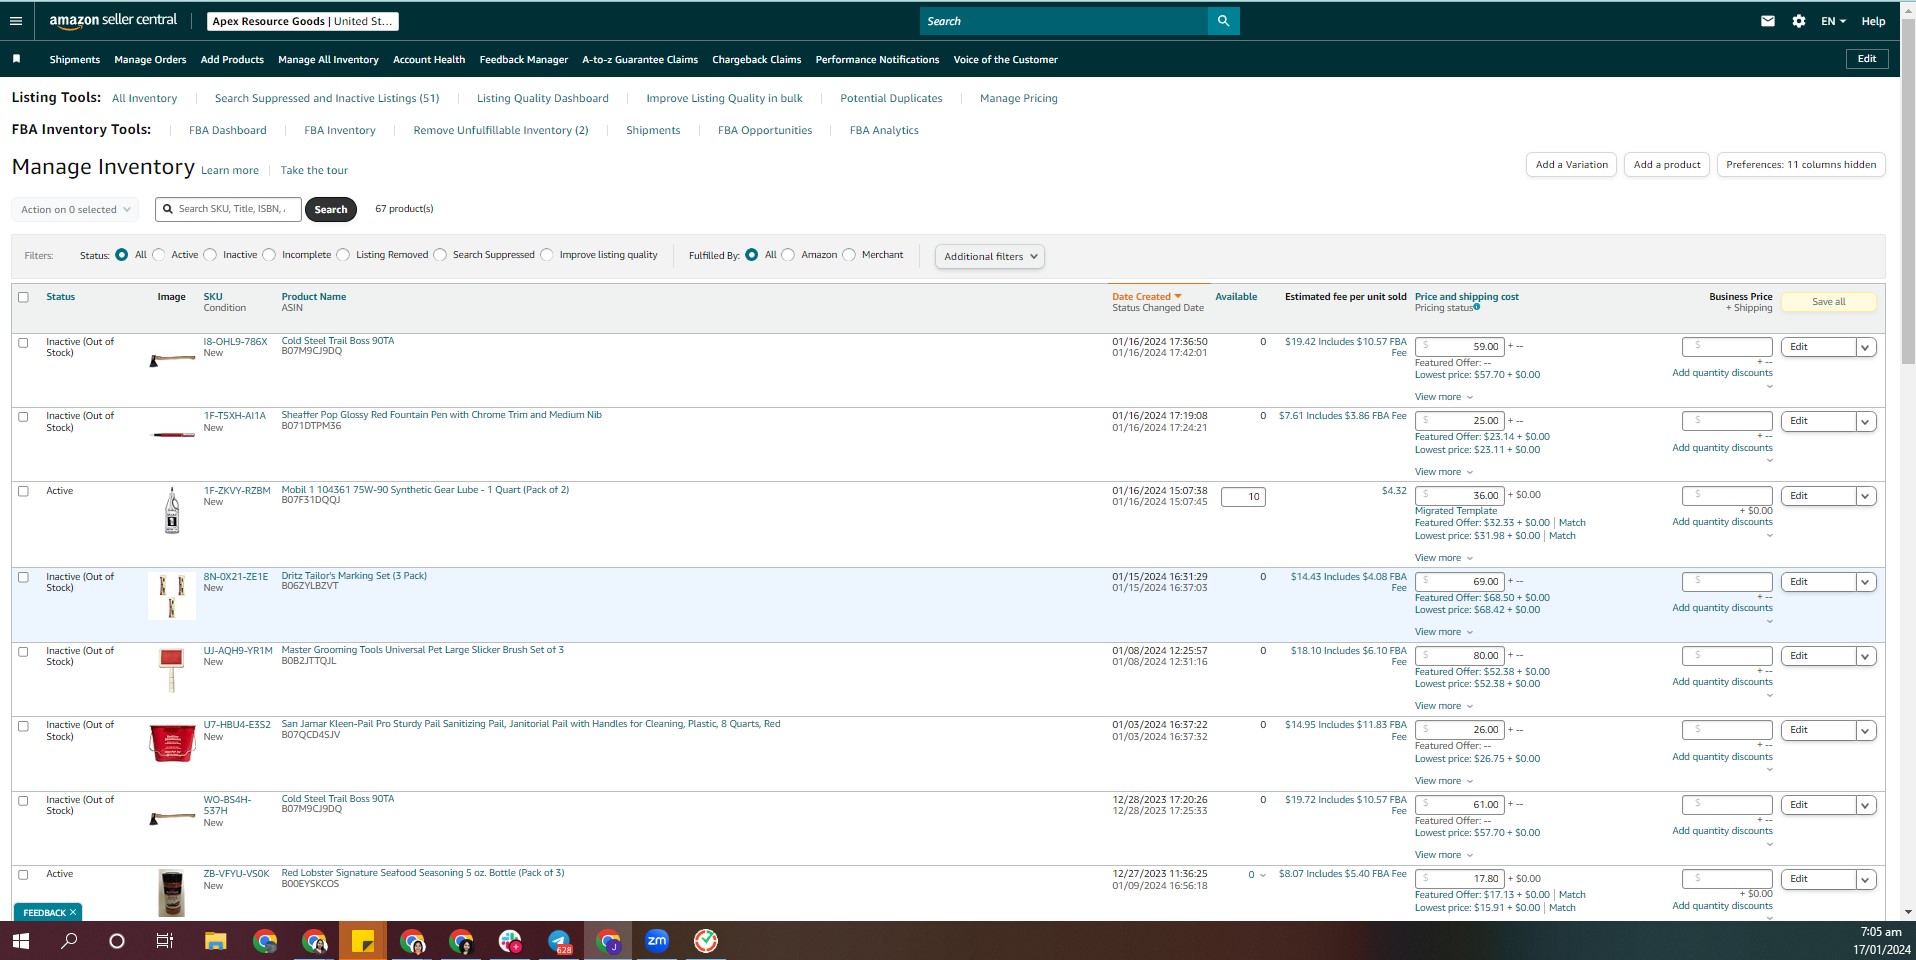Open Voice of the Customer menu item
Image resolution: width=1916 pixels, height=960 pixels.
[x=1005, y=60]
